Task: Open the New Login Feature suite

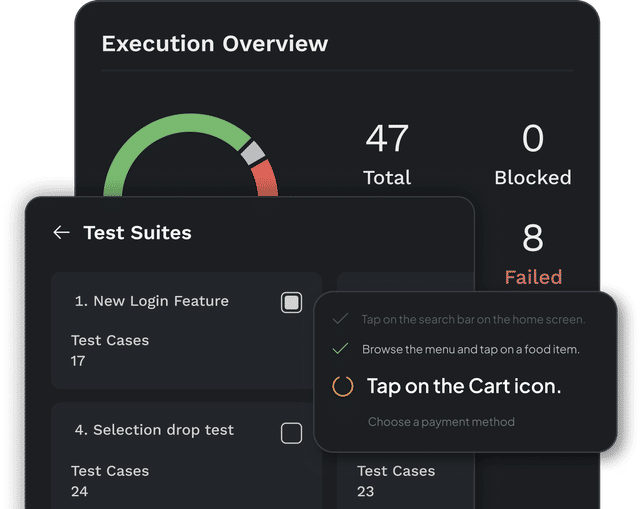Action: [151, 301]
